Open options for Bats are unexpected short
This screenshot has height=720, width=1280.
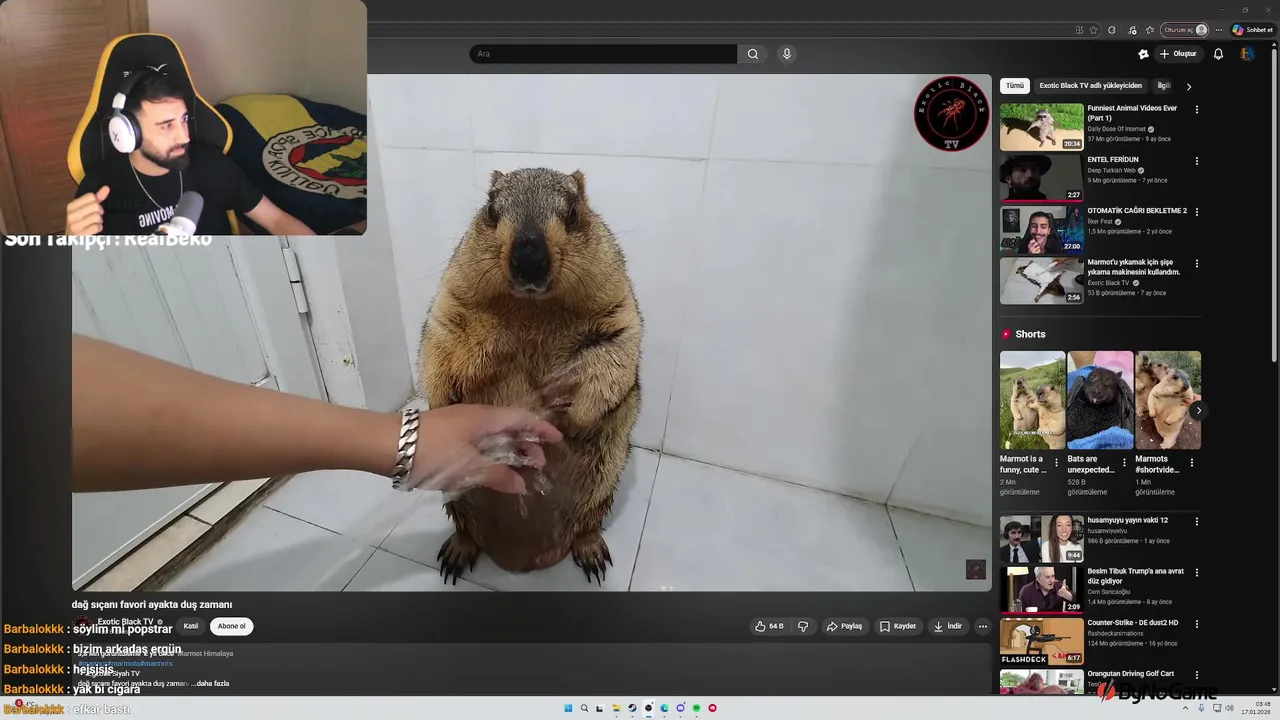[1124, 462]
